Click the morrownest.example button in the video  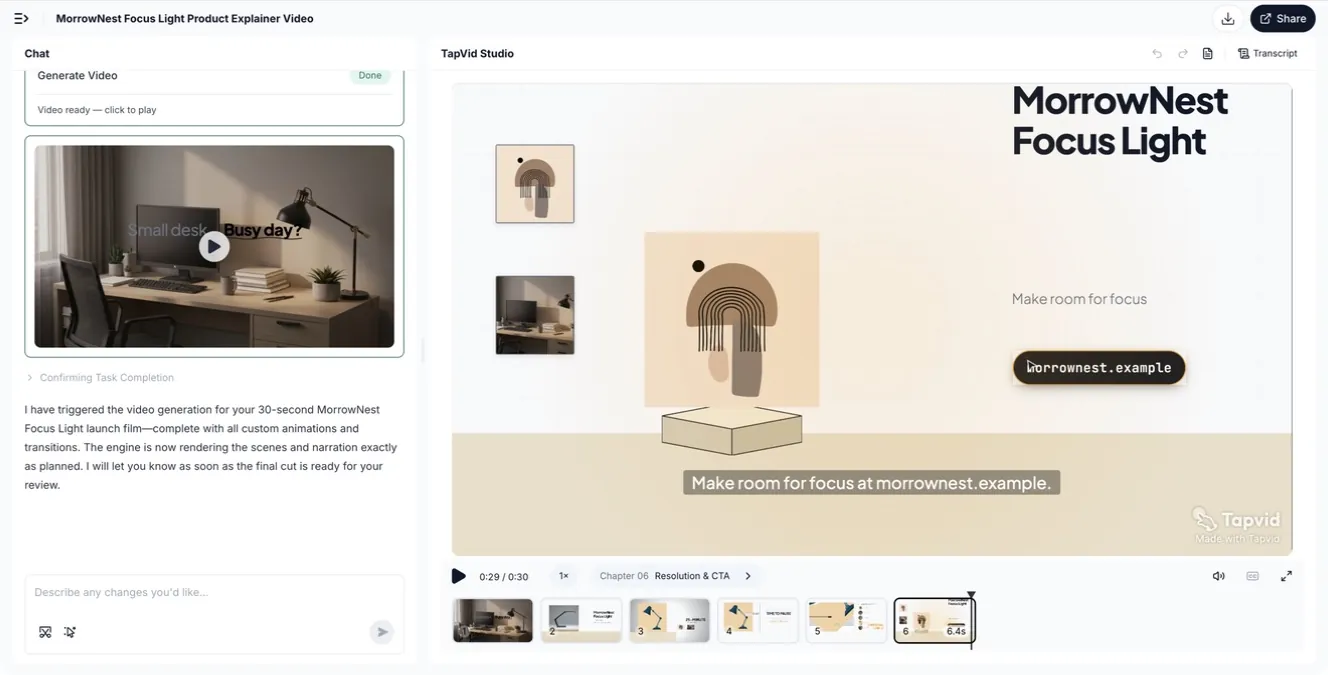click(x=1099, y=367)
